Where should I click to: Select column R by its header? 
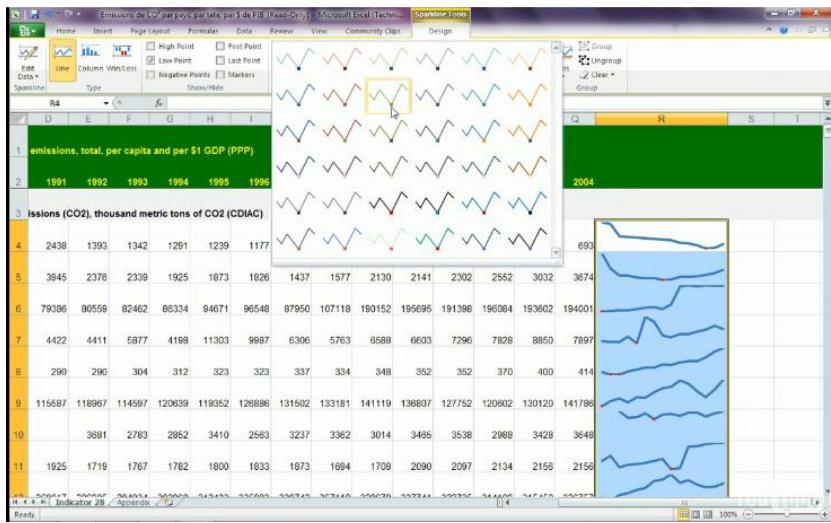tap(661, 119)
